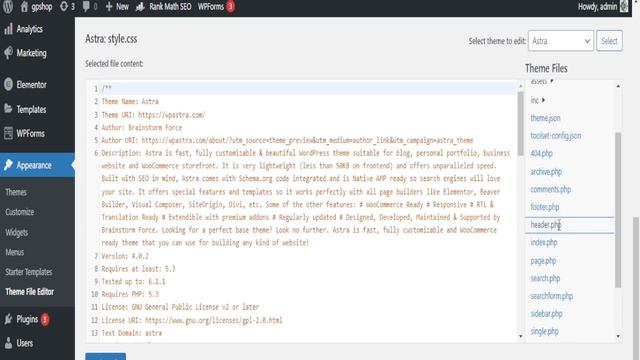Expand the inc folder
Viewport: 640px width, 360px height.
pyautogui.click(x=543, y=100)
